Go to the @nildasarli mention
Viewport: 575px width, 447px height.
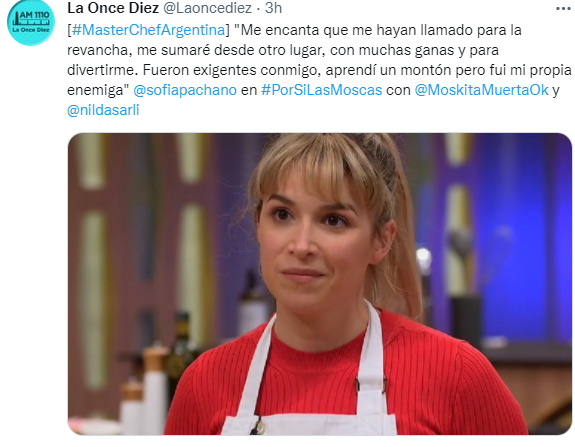pyautogui.click(x=103, y=110)
